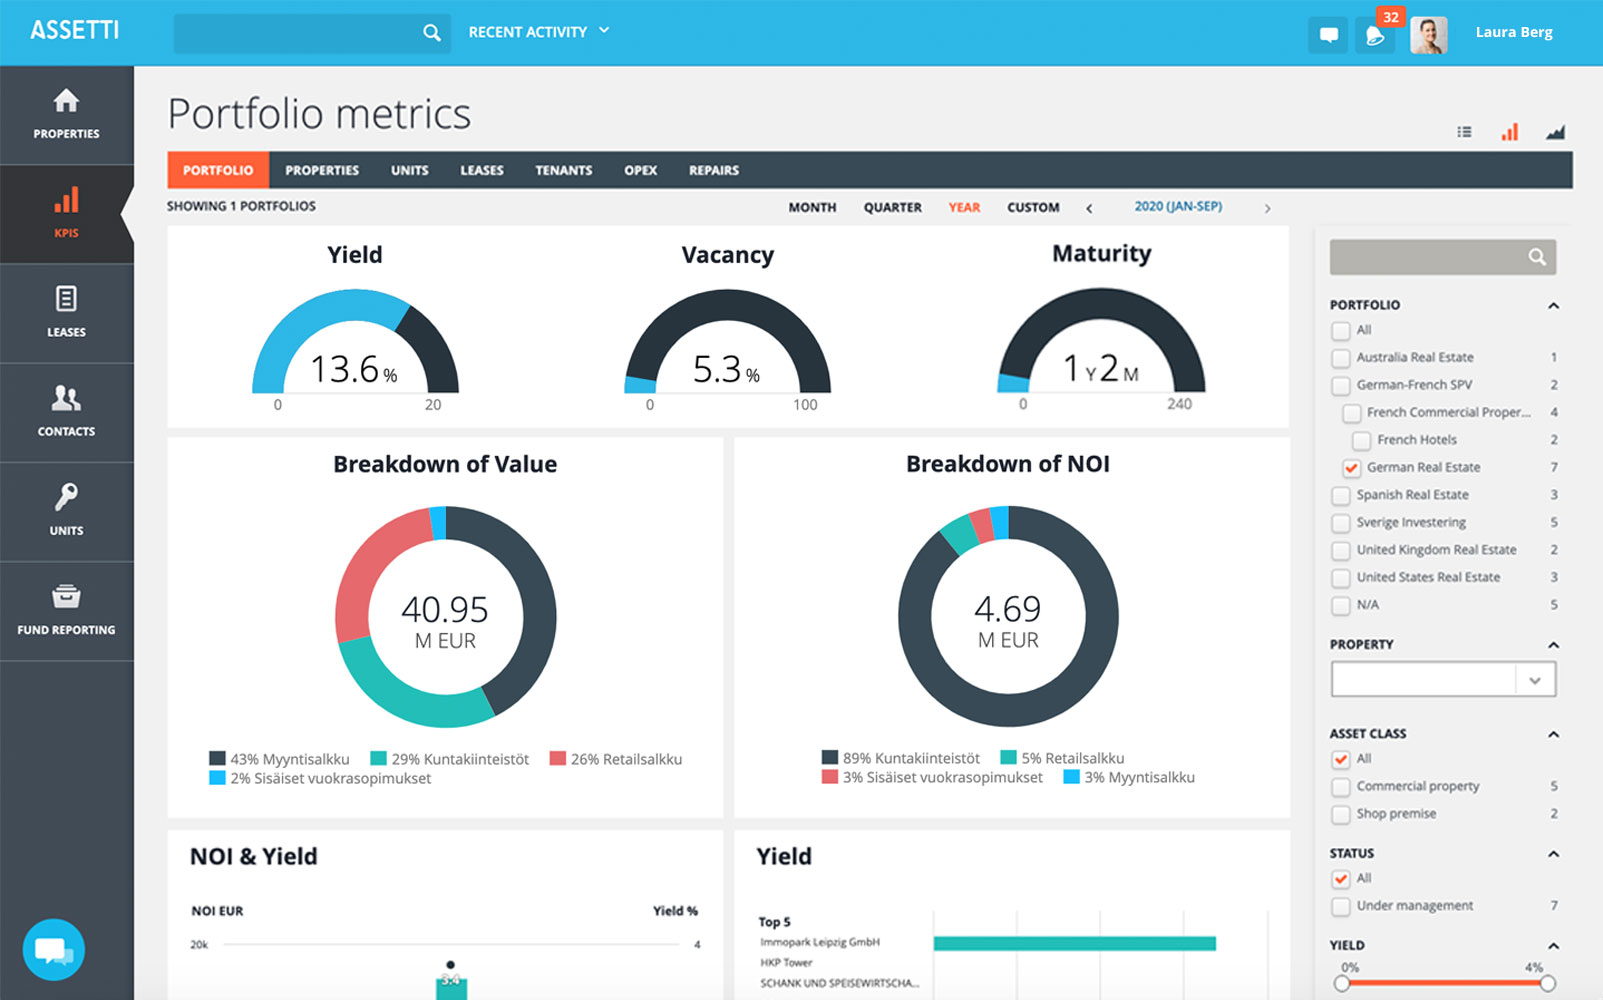Select the Portfolio tab

click(x=218, y=170)
